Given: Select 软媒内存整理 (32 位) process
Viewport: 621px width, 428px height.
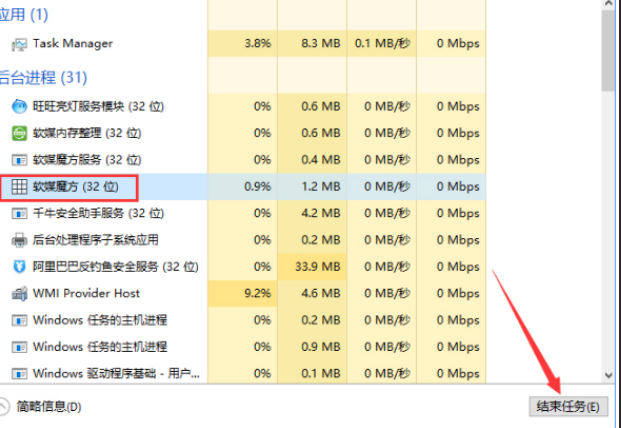Looking at the screenshot, I should click(243, 133).
